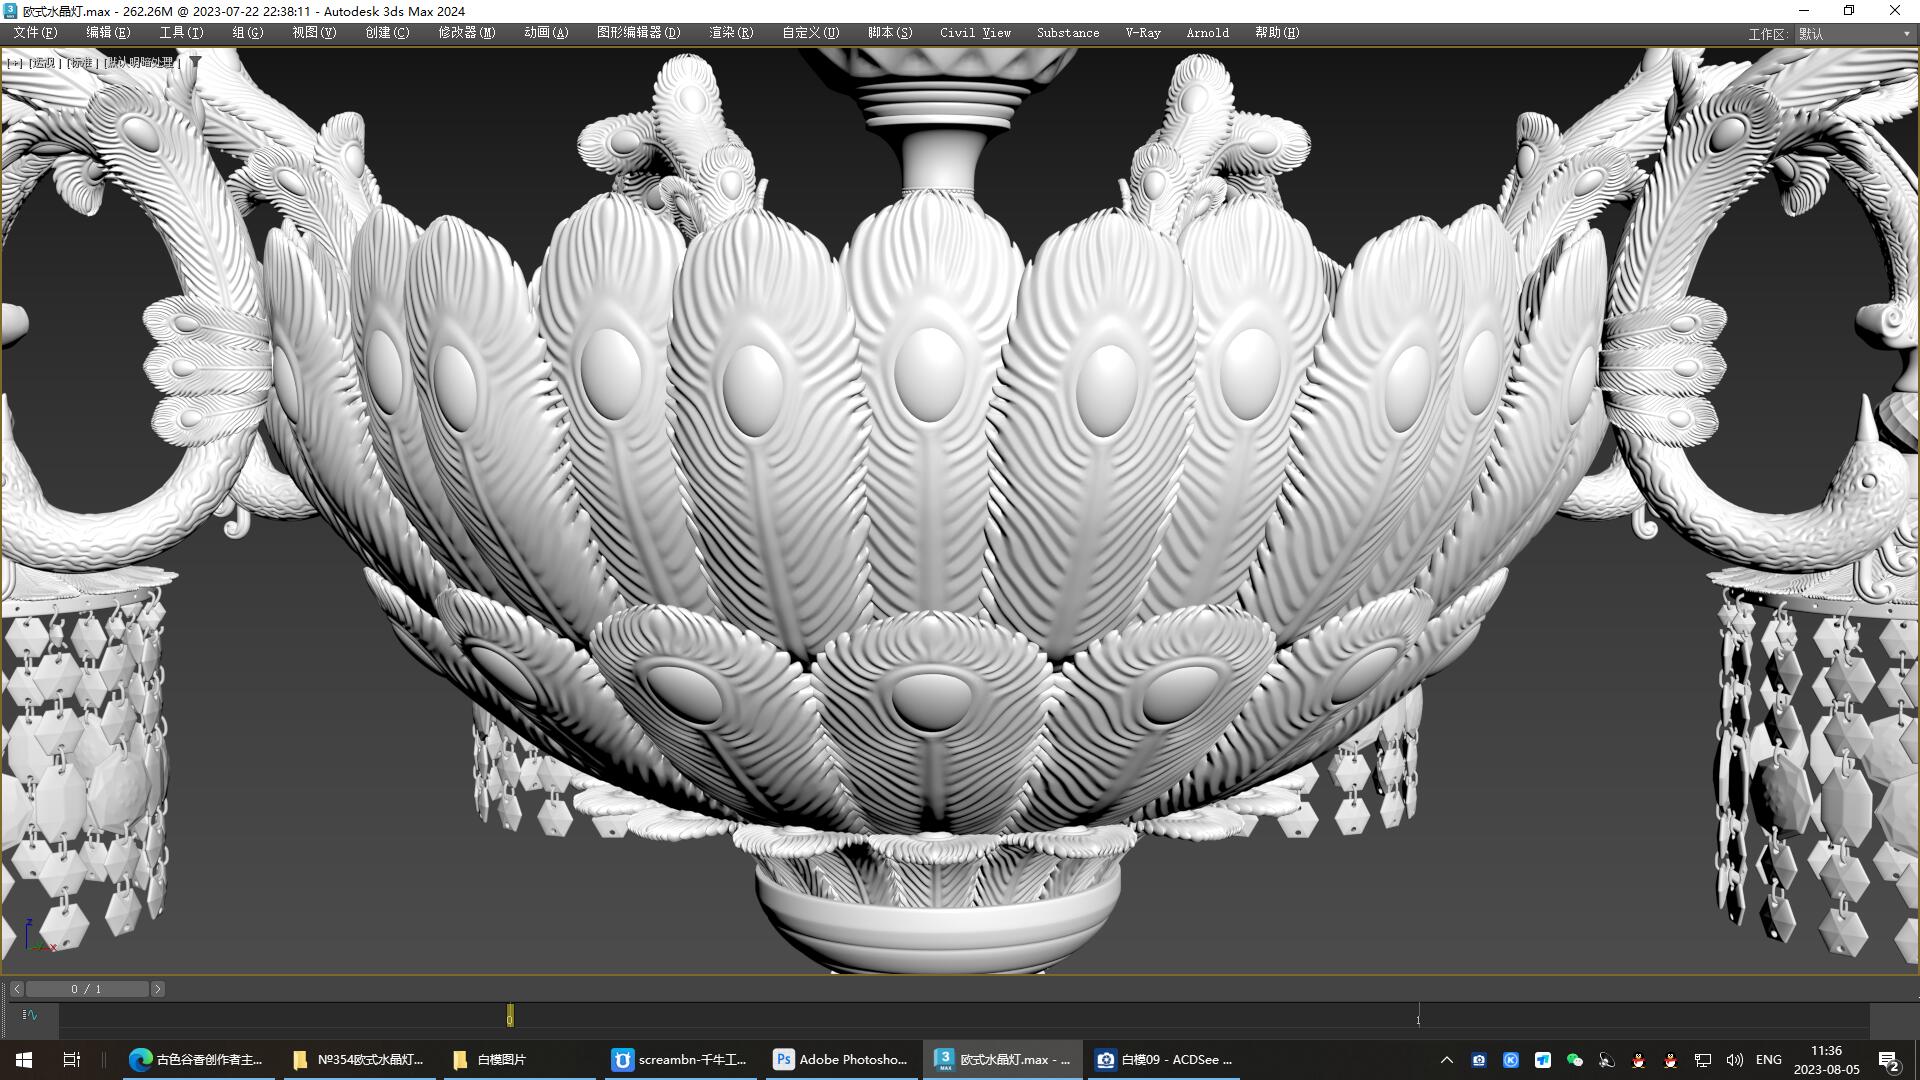1920x1080 pixels.
Task: Open Task View from the taskbar
Action: tap(70, 1060)
